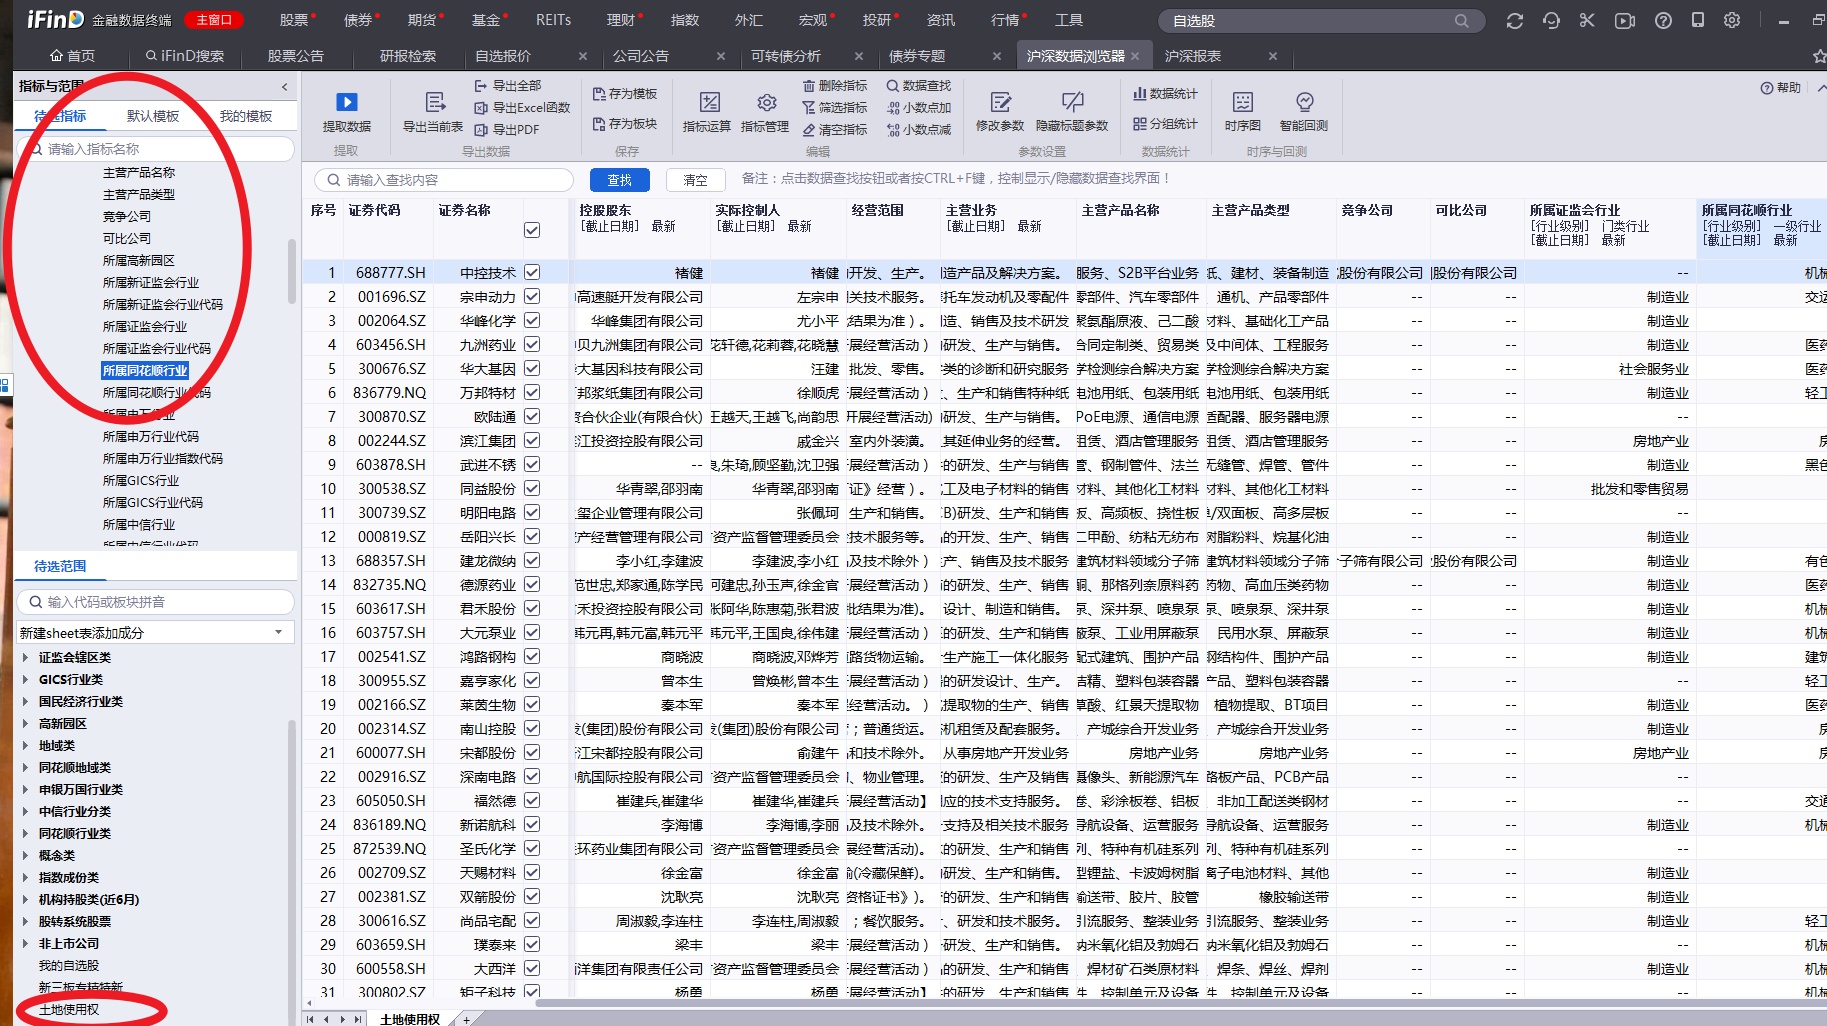Click the 修改参数 edit parameters icon
1827x1026 pixels.
1000,102
